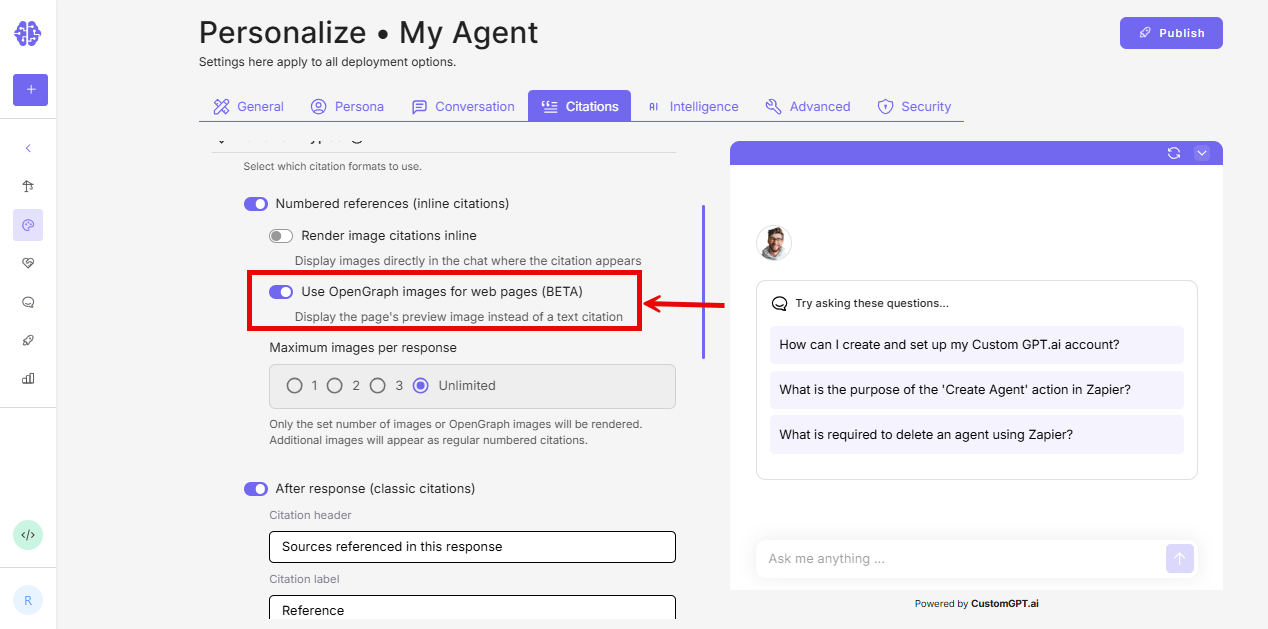The image size is (1268, 629).
Task: Ask 'What is required to delete an agent using Zapier?'
Action: click(976, 435)
